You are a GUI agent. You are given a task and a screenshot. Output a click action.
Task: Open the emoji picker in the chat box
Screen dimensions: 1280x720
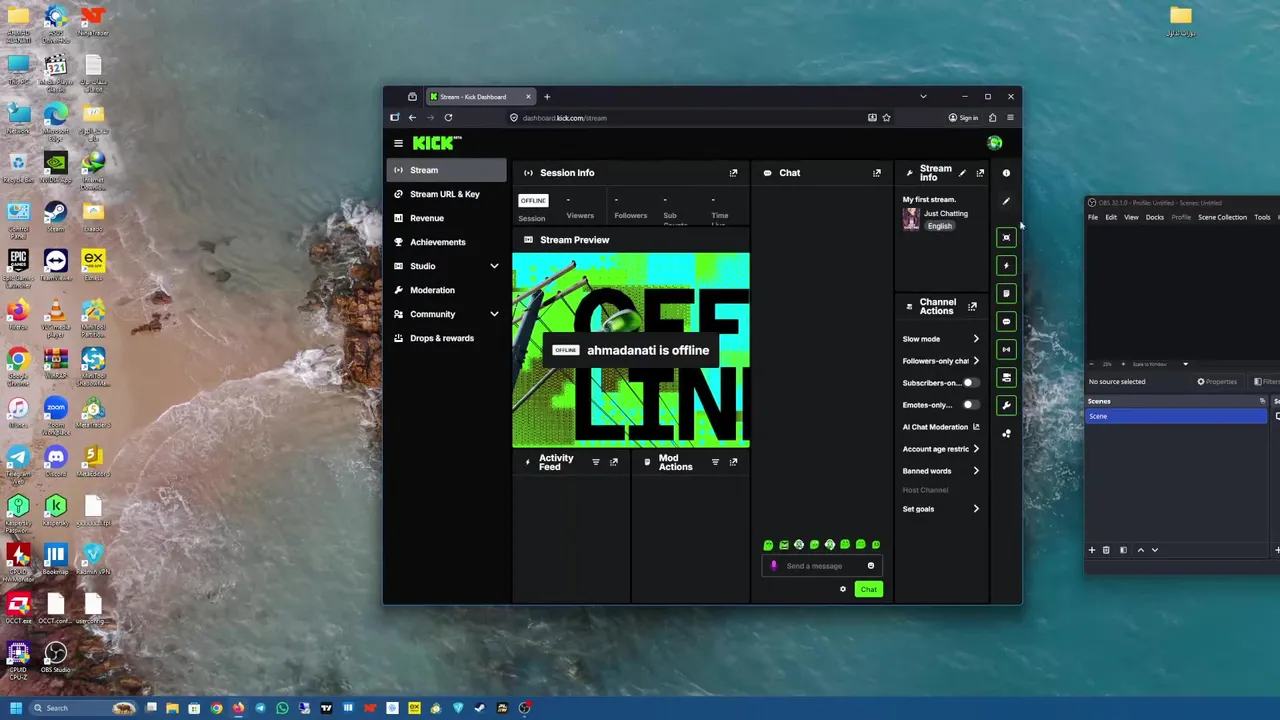point(870,566)
